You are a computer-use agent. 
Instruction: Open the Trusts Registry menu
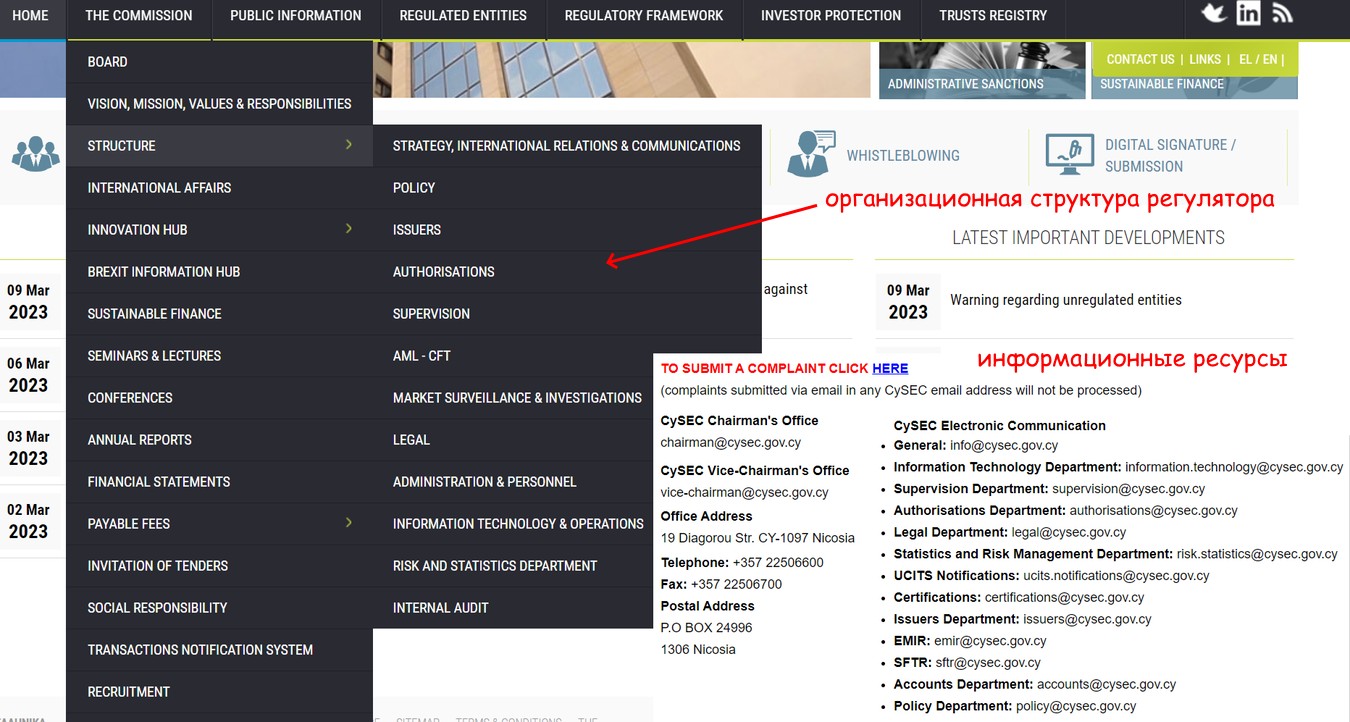pos(993,15)
